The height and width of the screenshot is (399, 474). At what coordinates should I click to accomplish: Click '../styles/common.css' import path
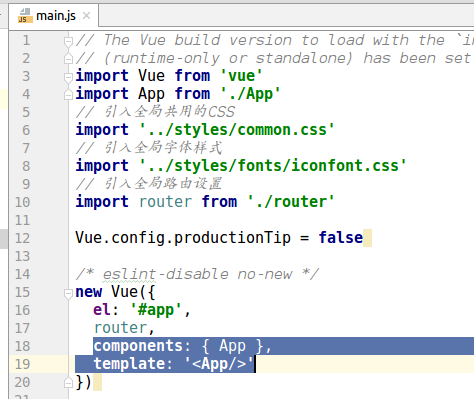pyautogui.click(x=237, y=130)
